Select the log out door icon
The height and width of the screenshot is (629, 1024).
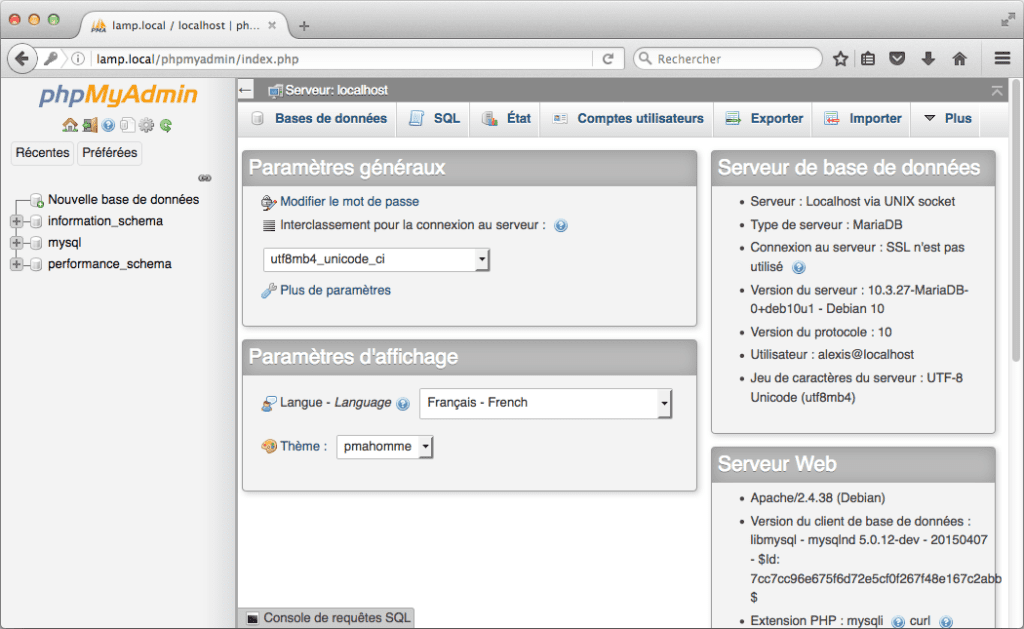[89, 124]
